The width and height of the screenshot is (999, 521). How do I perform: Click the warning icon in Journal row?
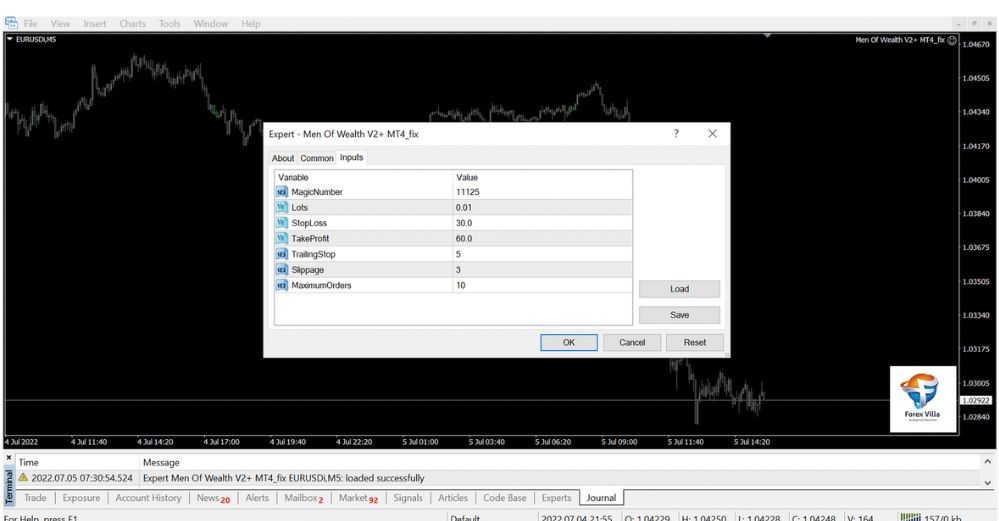[24, 478]
